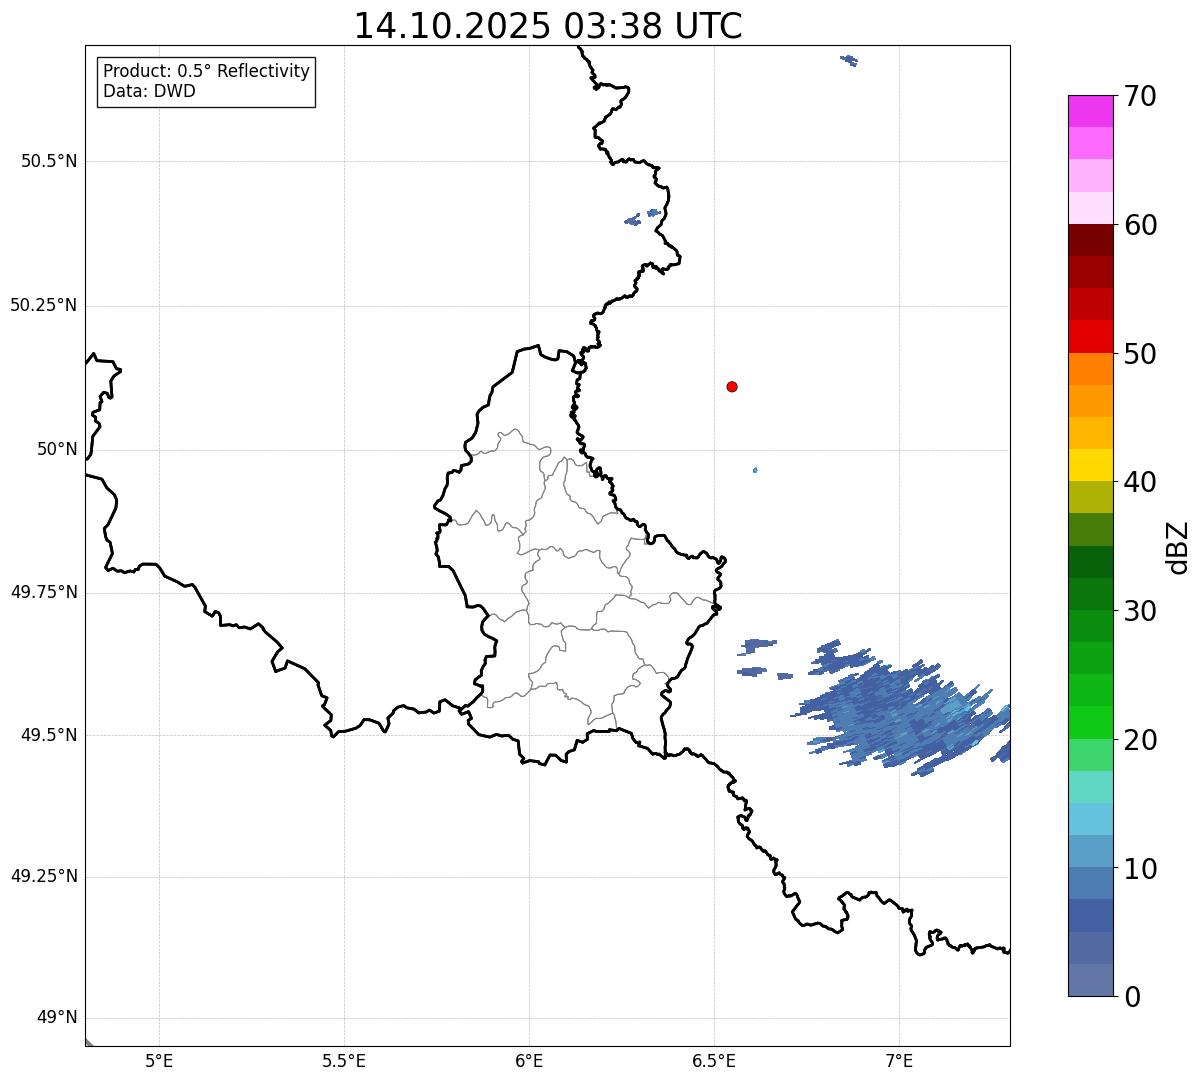
Task: Pick the light blue colorbar segment near 13 dBZ
Action: (1090, 819)
